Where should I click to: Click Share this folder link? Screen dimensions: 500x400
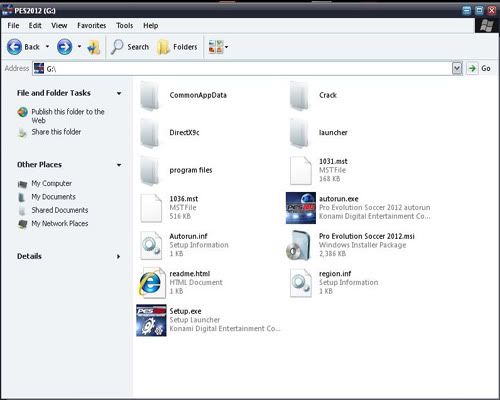[x=56, y=132]
